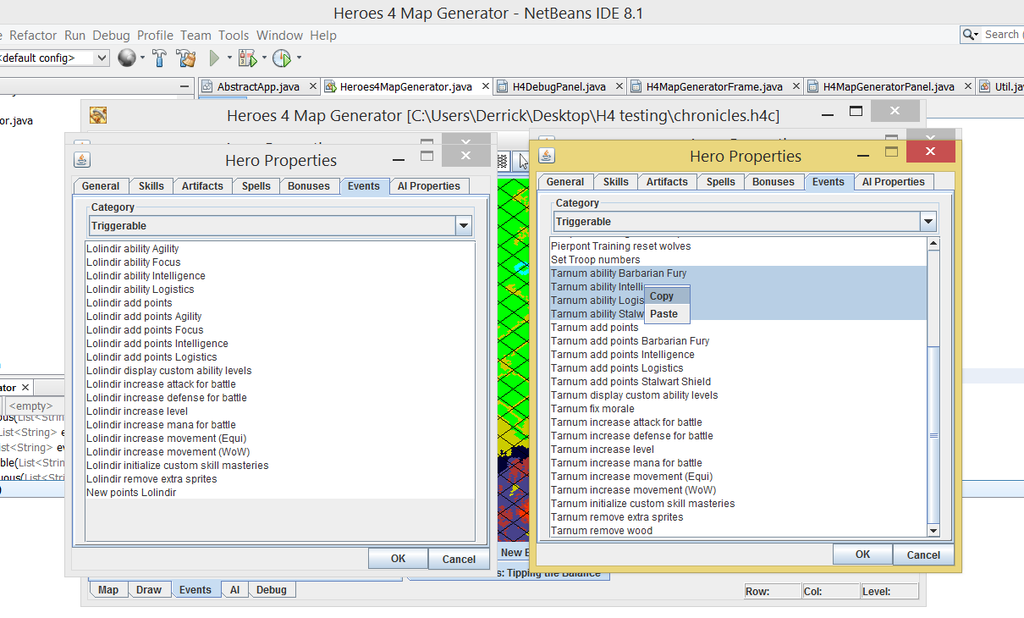Open the default config dropdown

(102, 58)
